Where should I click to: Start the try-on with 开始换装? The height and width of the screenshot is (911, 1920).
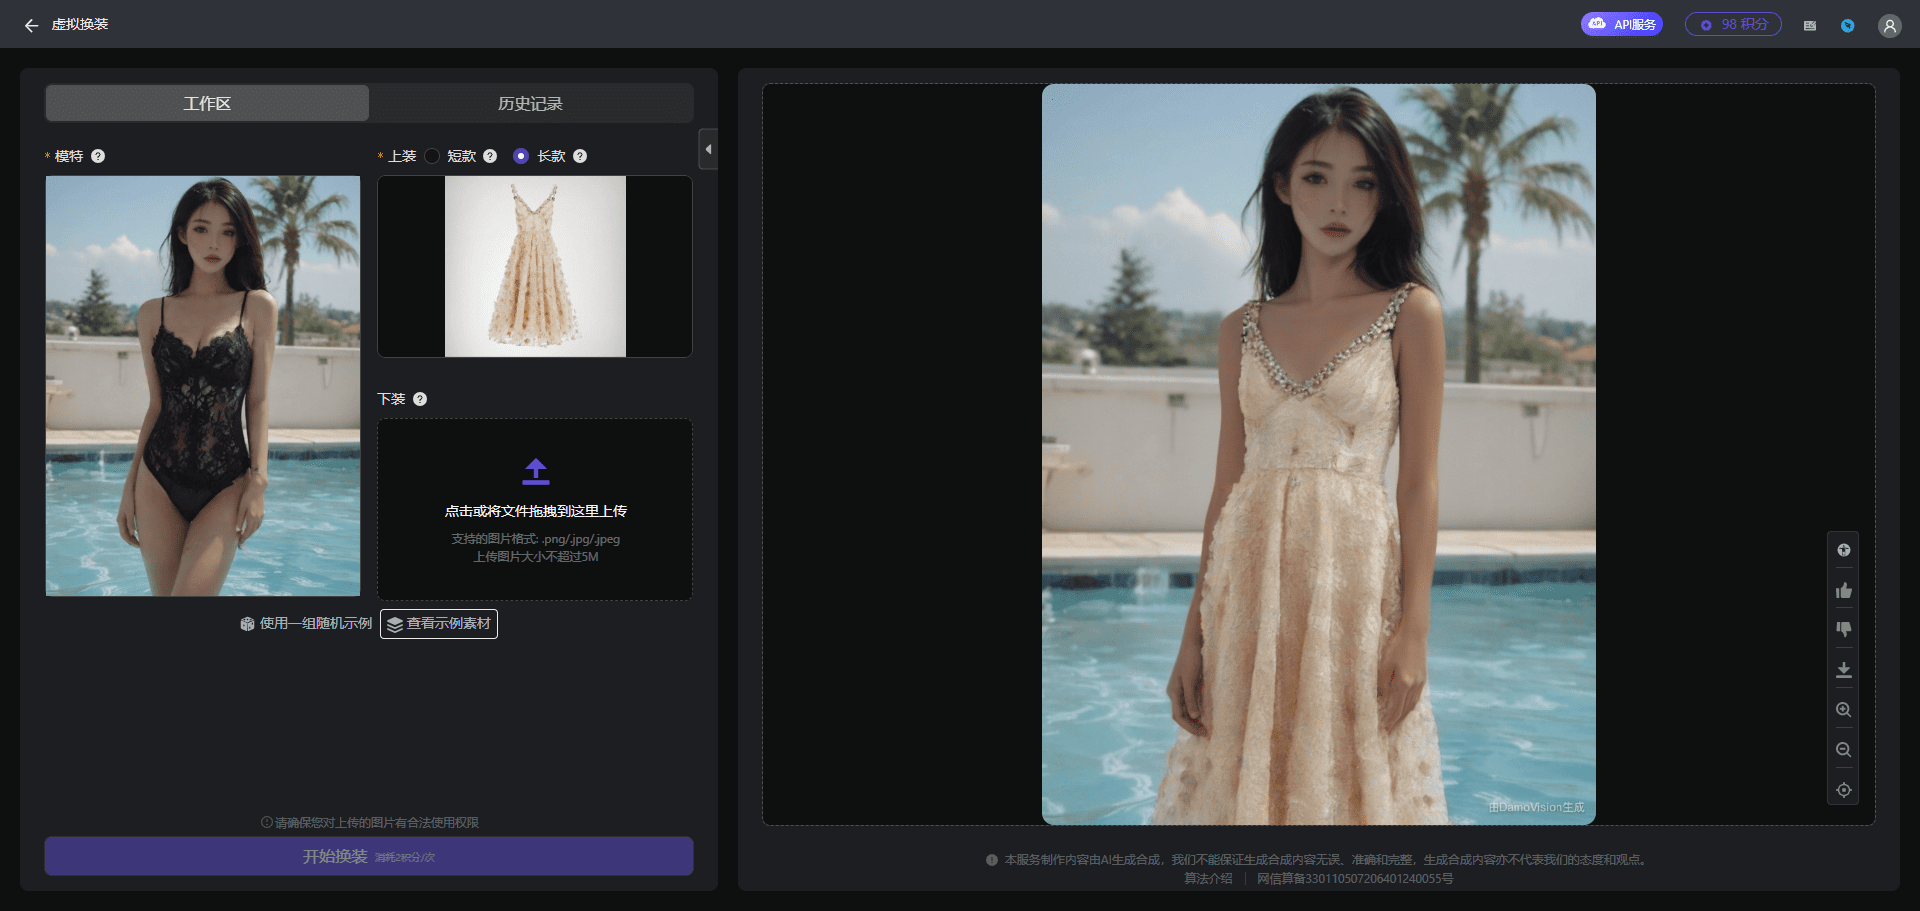(x=369, y=856)
